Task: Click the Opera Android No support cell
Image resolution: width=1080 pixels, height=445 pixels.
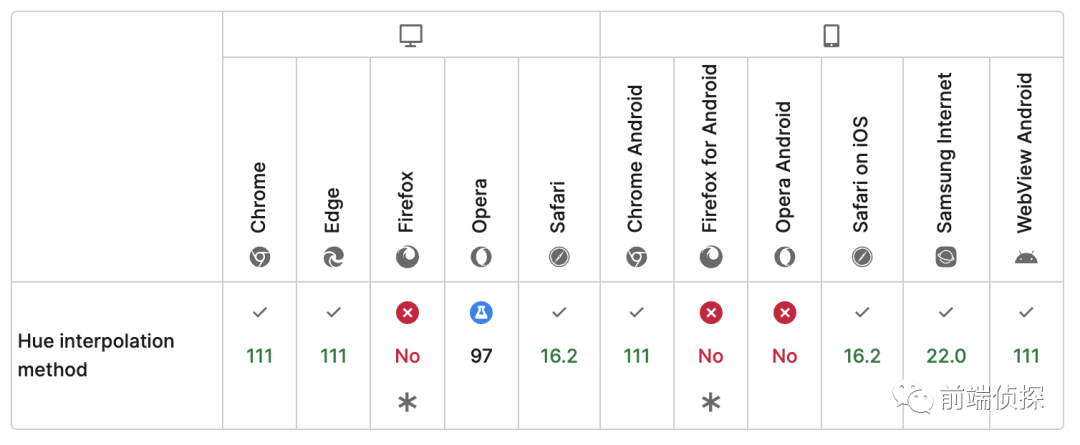Action: coord(784,355)
